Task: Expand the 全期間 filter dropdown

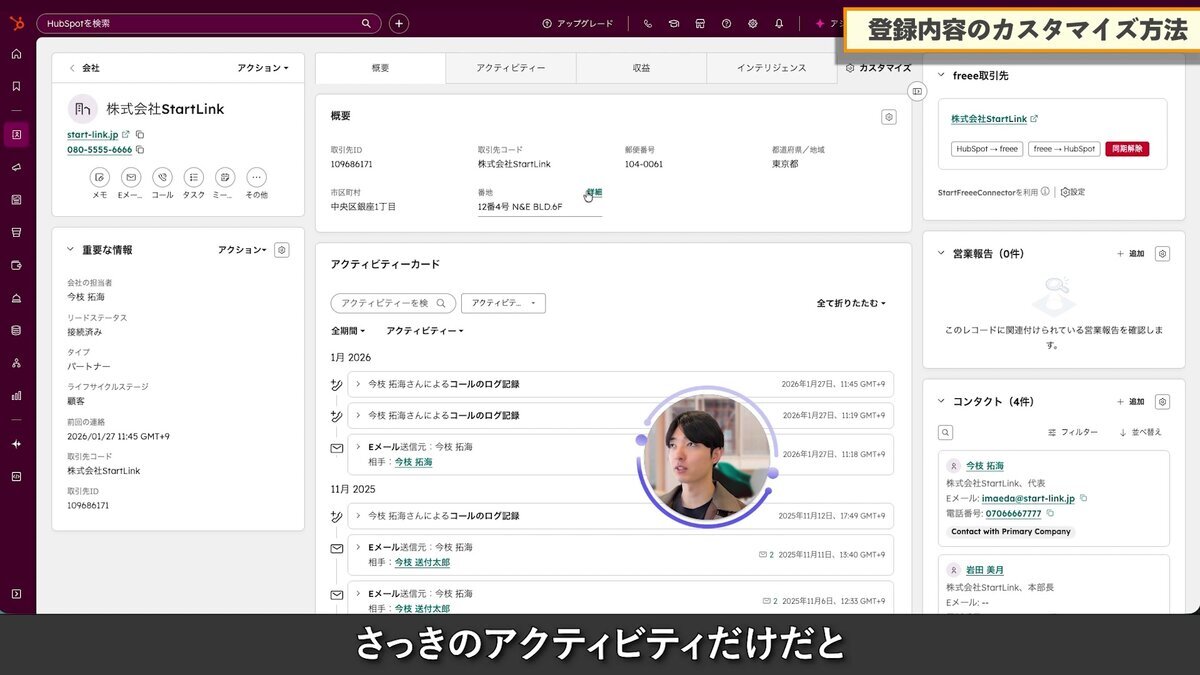Action: (346, 329)
